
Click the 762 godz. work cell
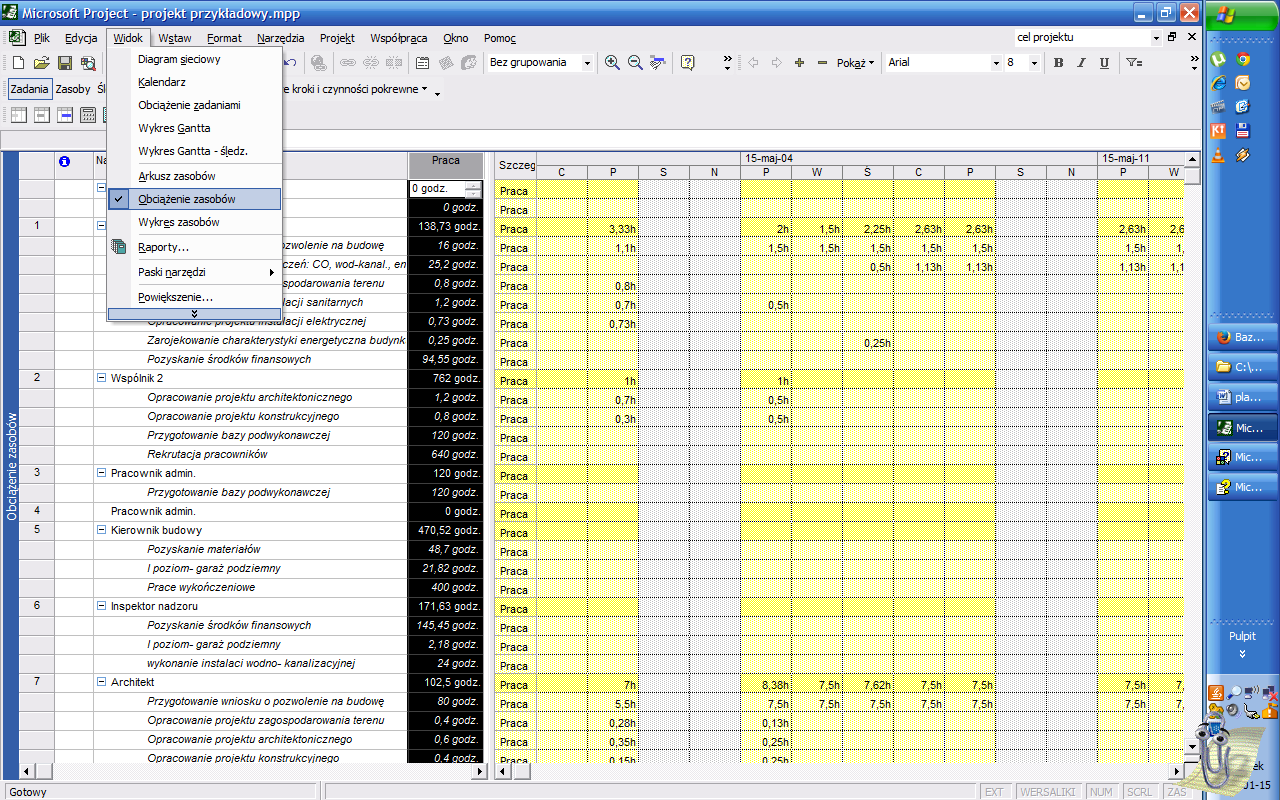(x=446, y=378)
